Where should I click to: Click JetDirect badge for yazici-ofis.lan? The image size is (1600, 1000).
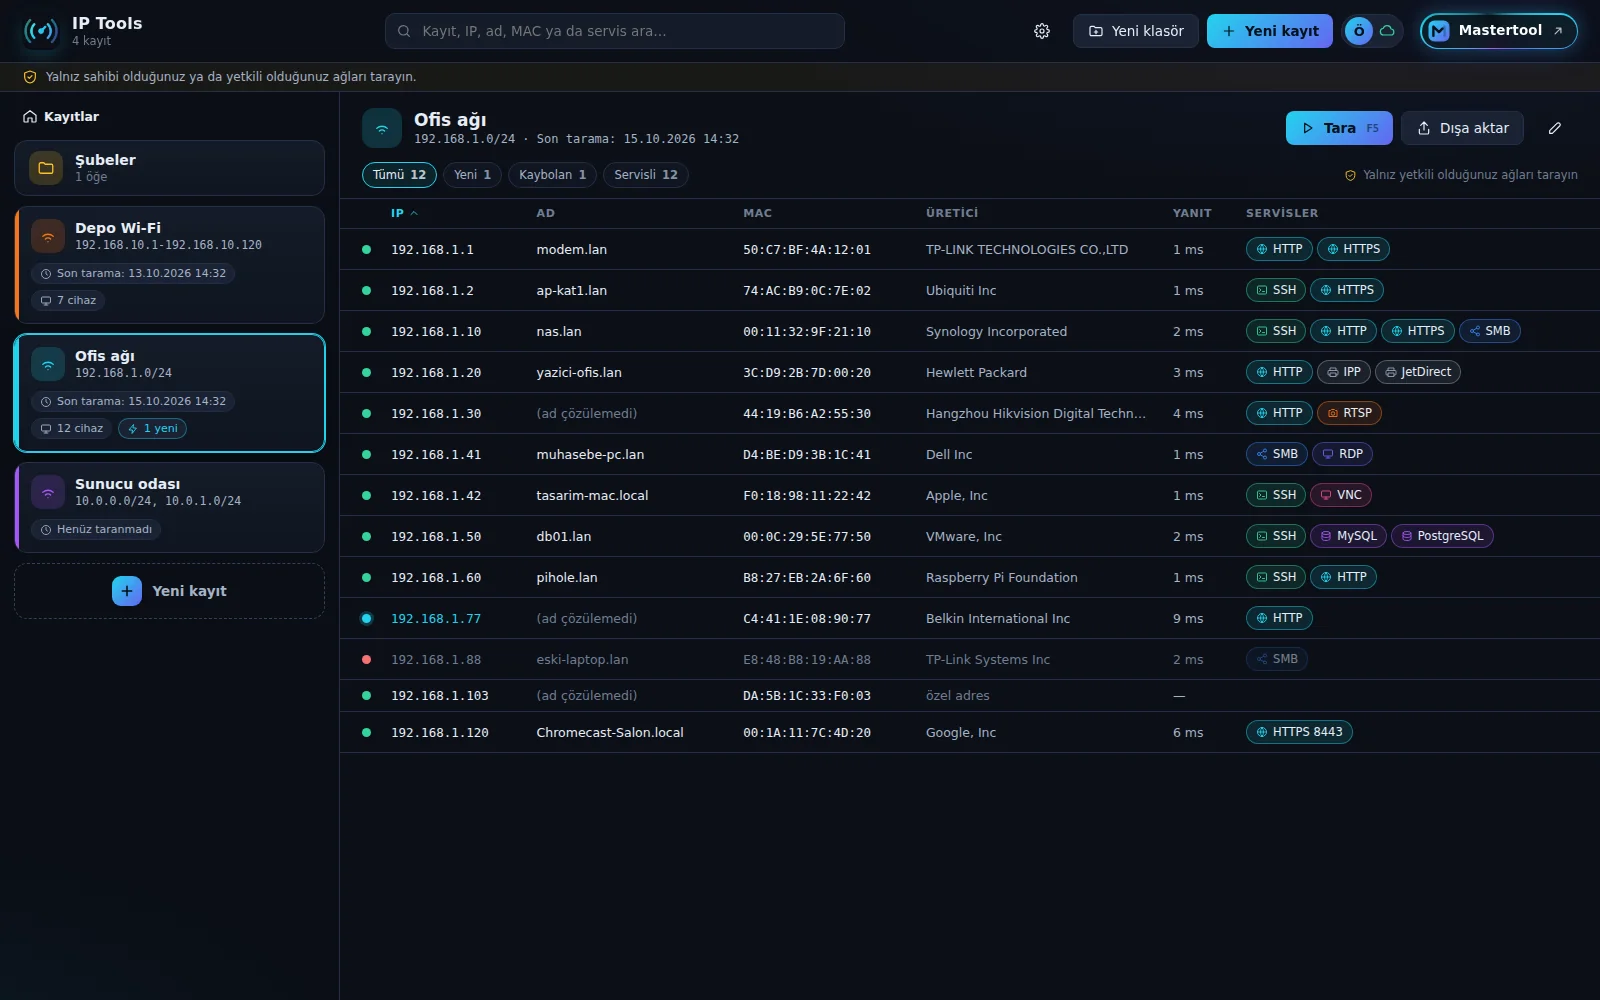pos(1418,372)
